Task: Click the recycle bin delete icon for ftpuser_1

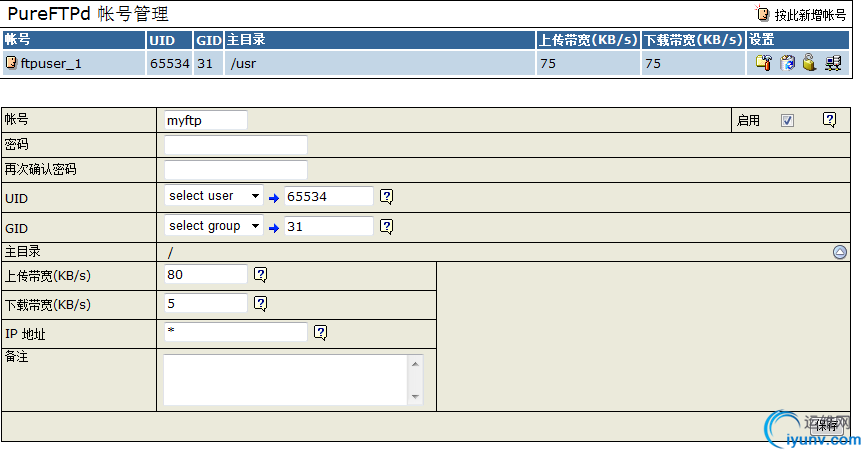Action: [x=787, y=63]
